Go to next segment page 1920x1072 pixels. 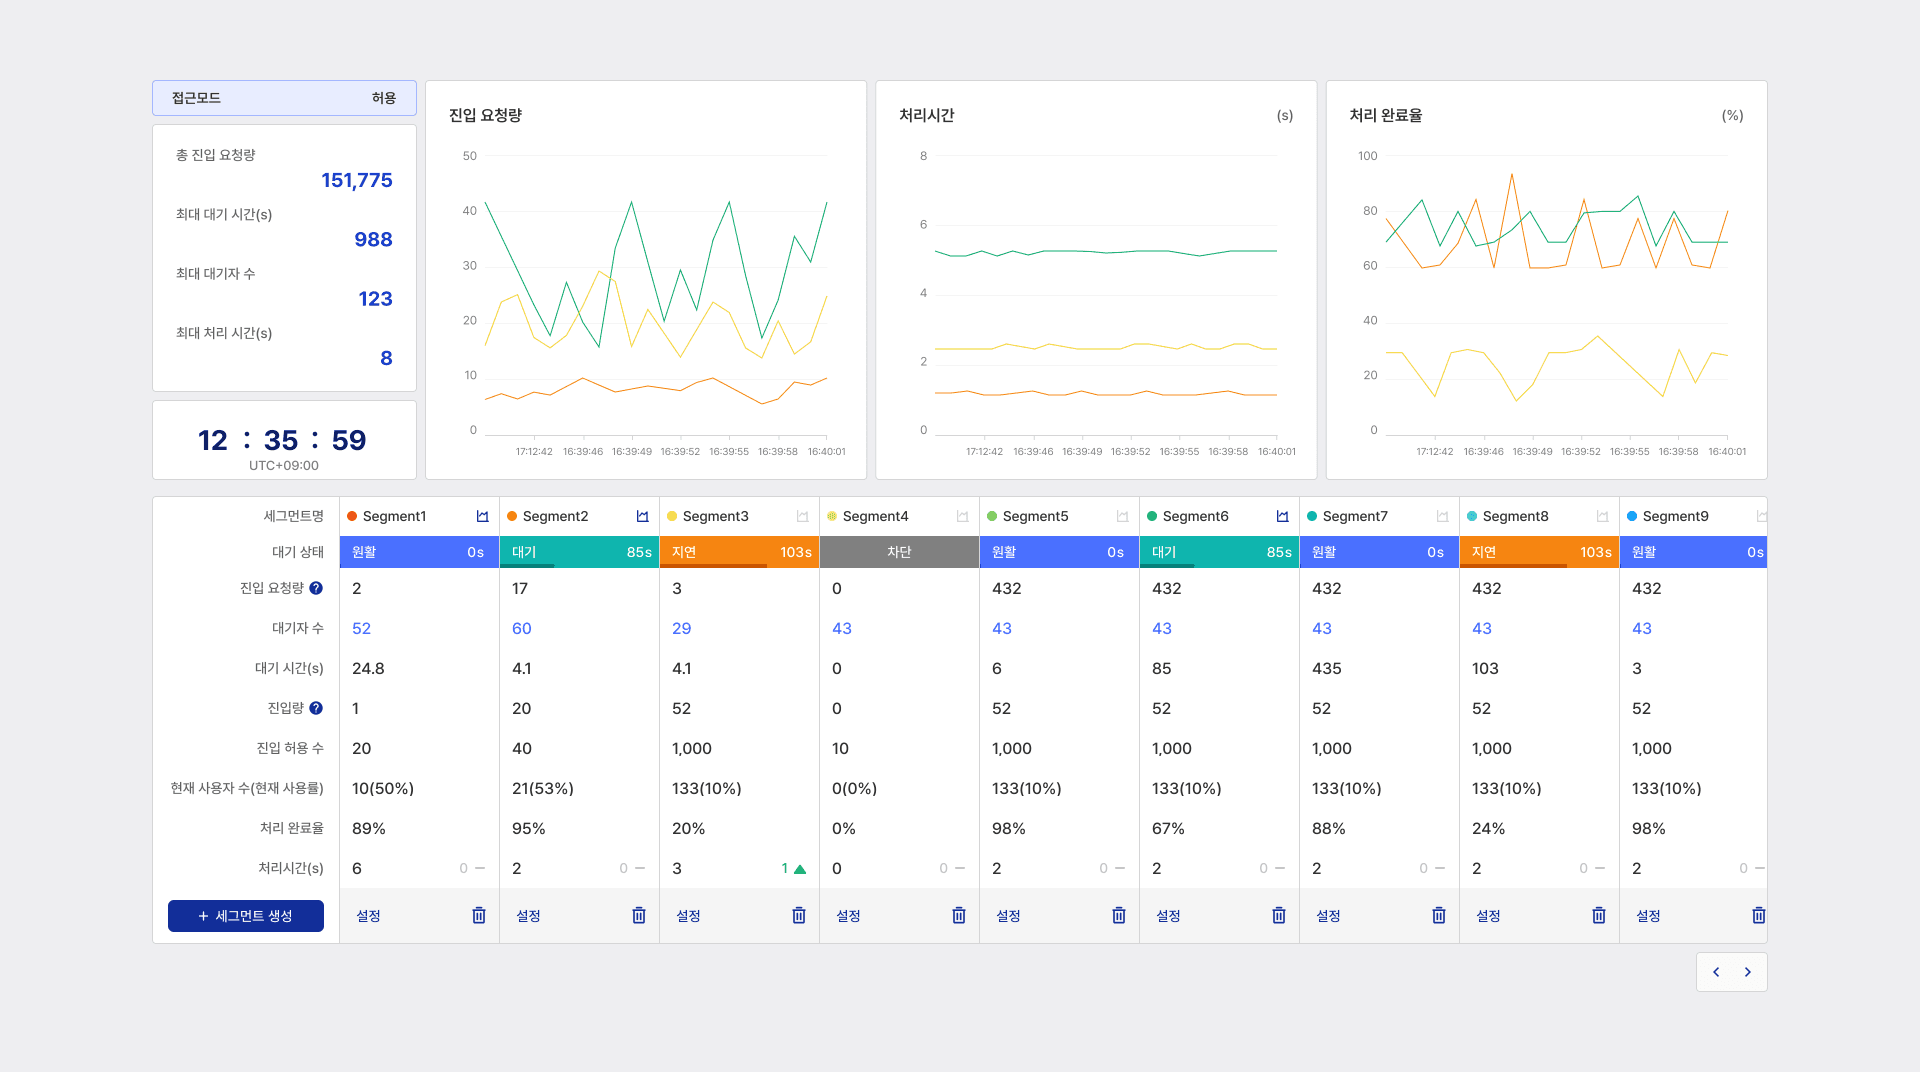pos(1748,972)
